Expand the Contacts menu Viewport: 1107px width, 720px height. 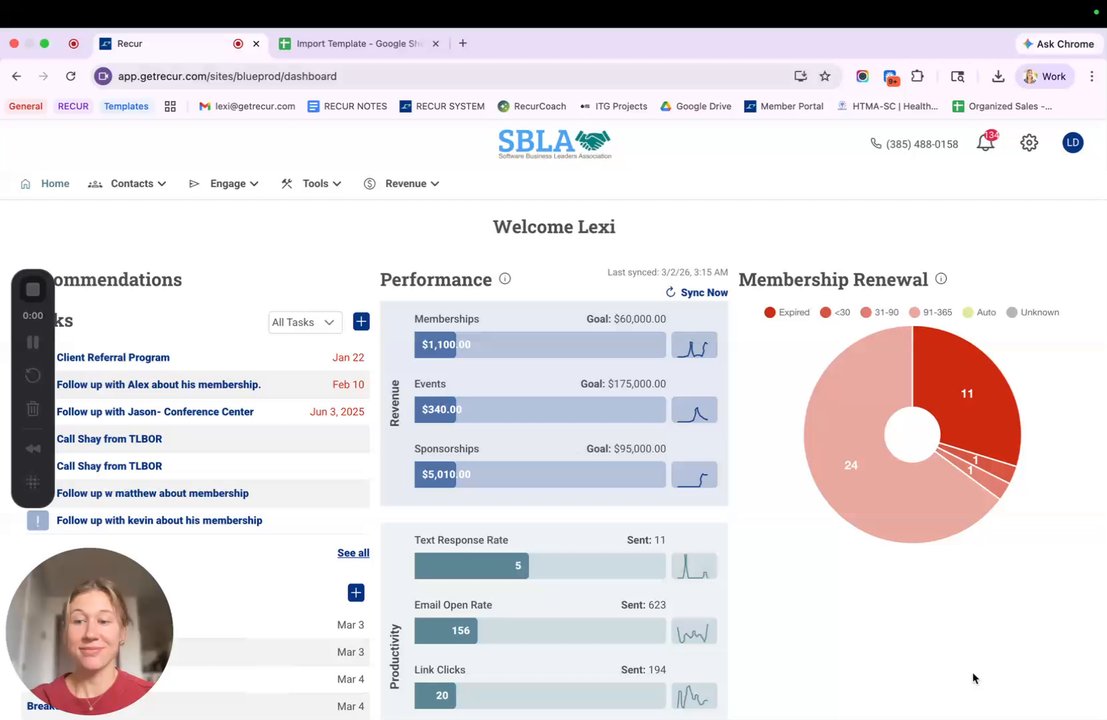[127, 184]
